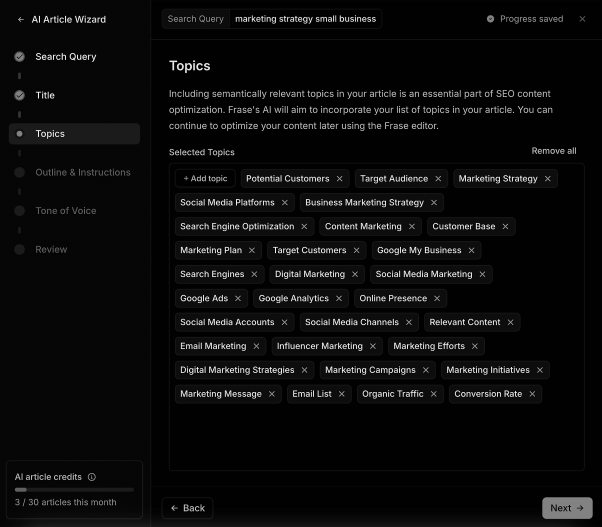Viewport: 602px width, 527px height.
Task: Open the AI article credits info icon
Action: coord(92,477)
